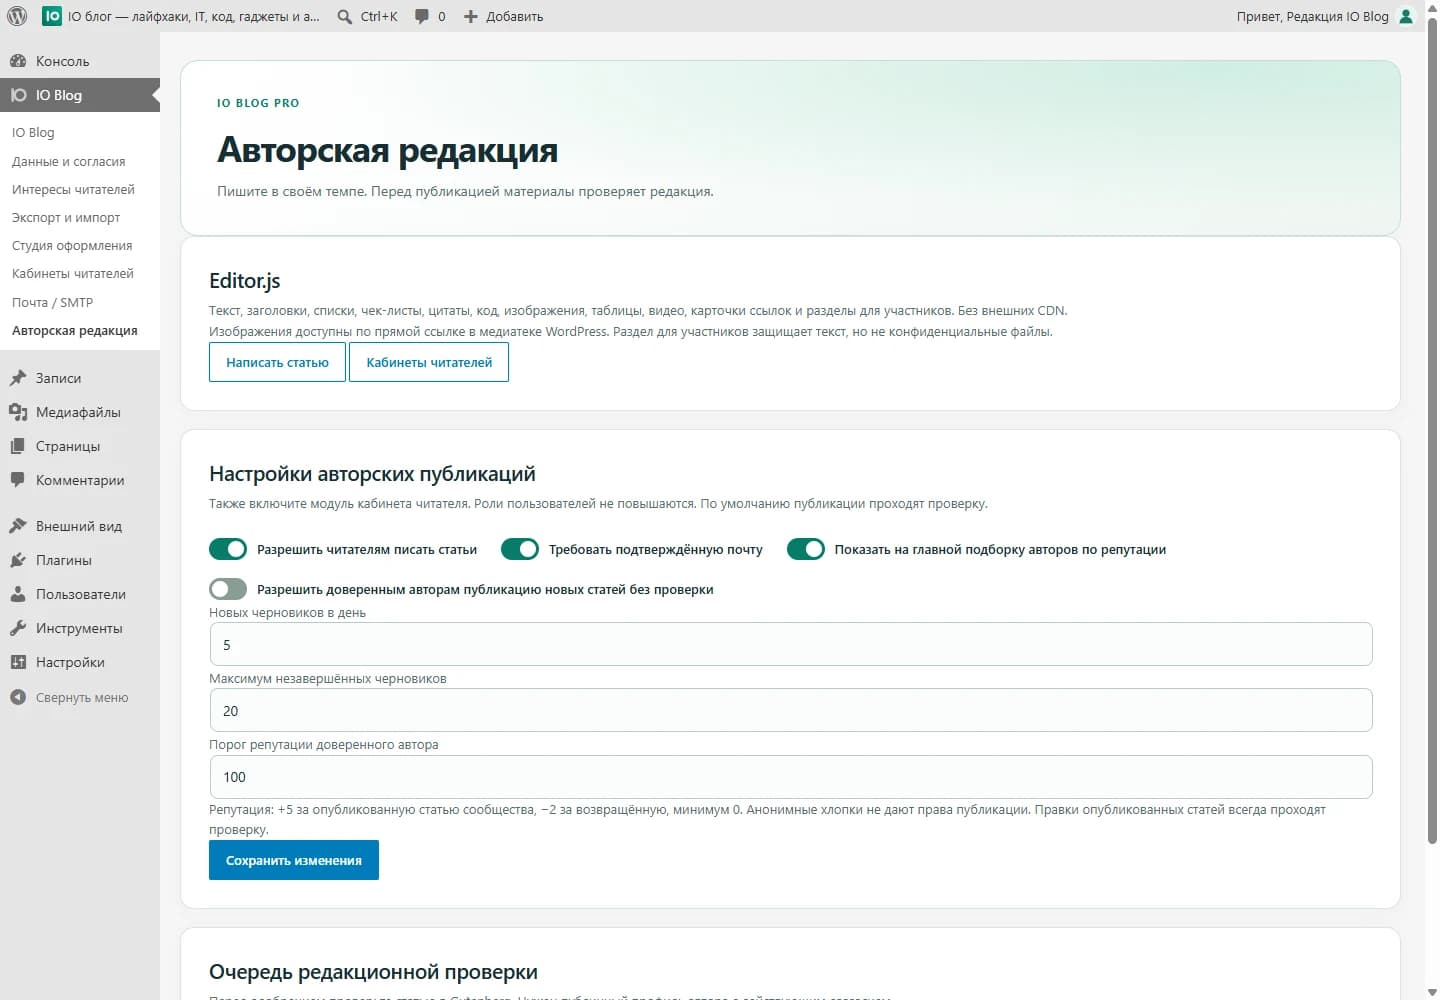Click the Консоль dashboard icon
The image size is (1440, 1000).
click(18, 61)
